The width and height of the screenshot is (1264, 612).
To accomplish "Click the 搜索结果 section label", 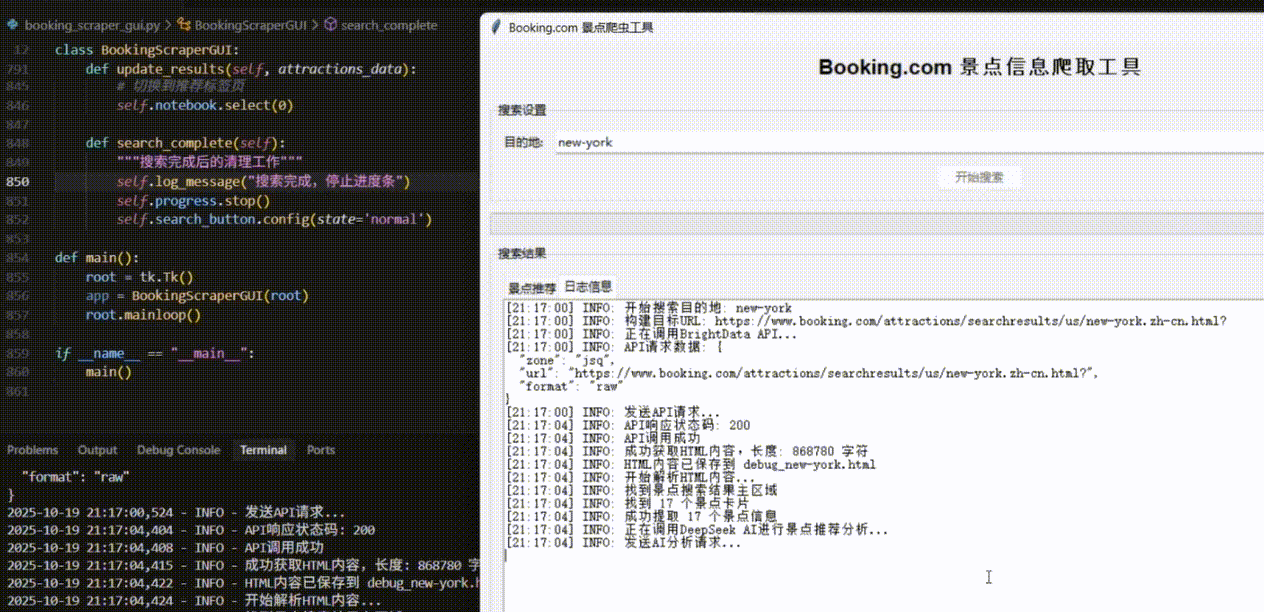I will (x=522, y=254).
